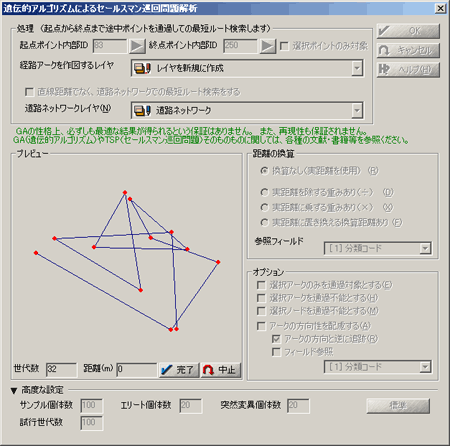Toggle アークの方向と逆に追跡(R) checkbox

pos(276,339)
